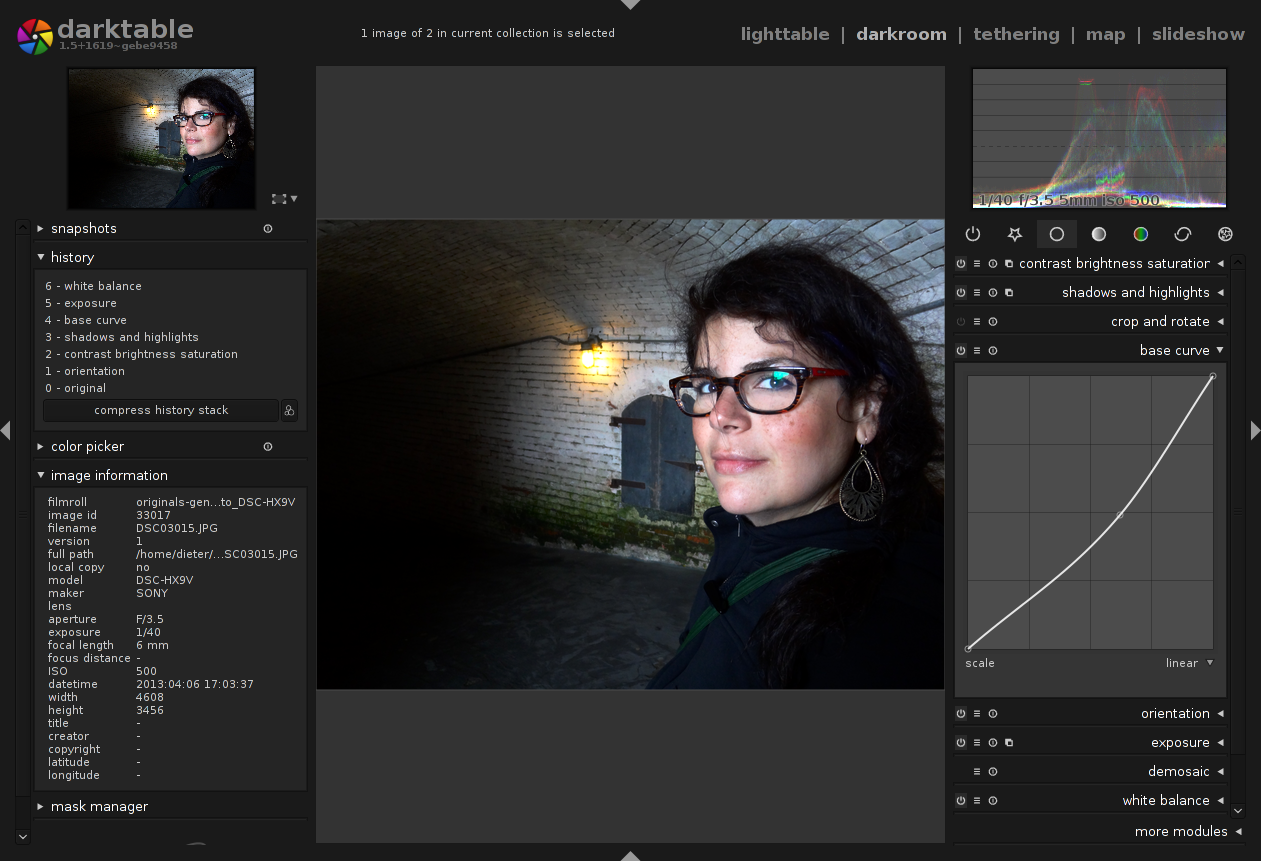Expand the mask manager panel
Viewport: 1261px width, 861px height.
[x=99, y=806]
